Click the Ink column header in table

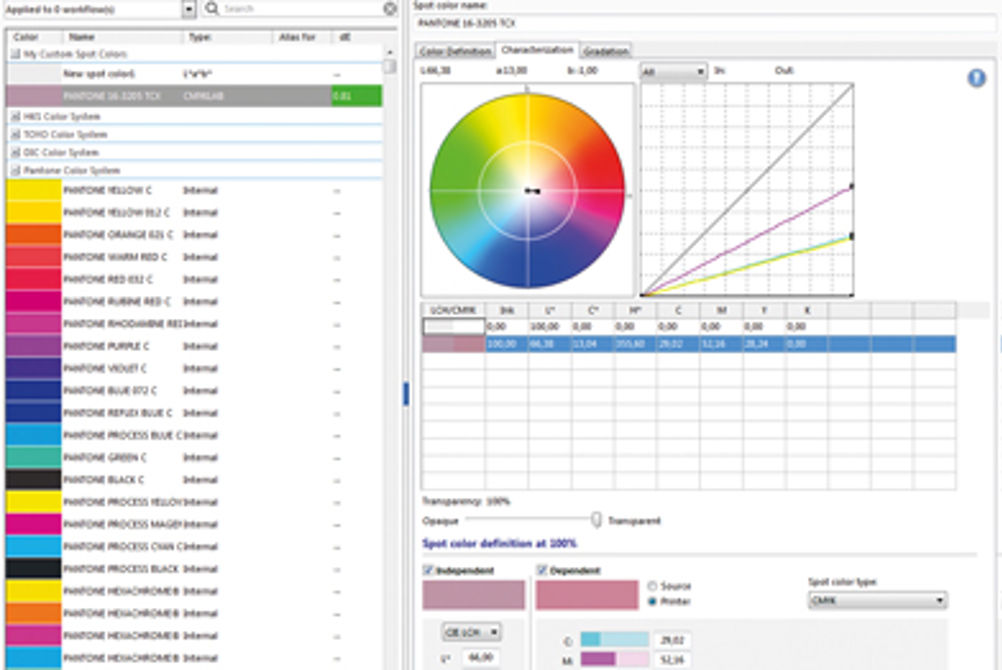507,310
